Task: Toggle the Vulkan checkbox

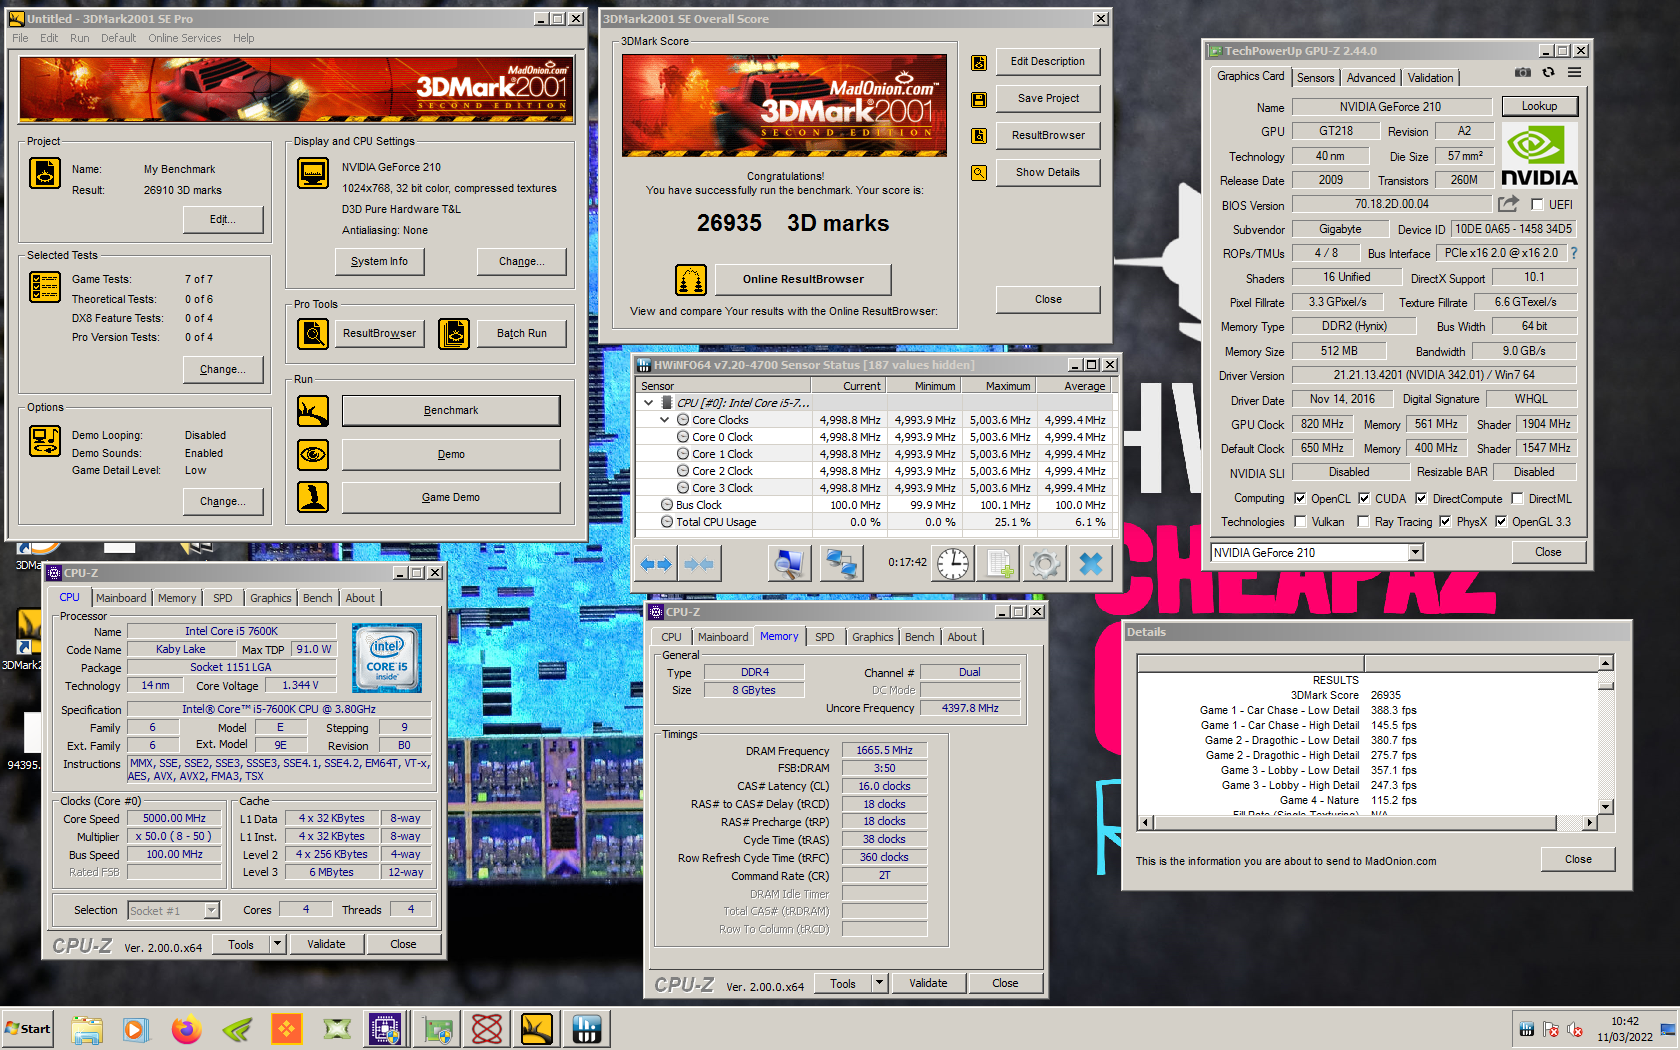Action: pyautogui.click(x=1300, y=521)
